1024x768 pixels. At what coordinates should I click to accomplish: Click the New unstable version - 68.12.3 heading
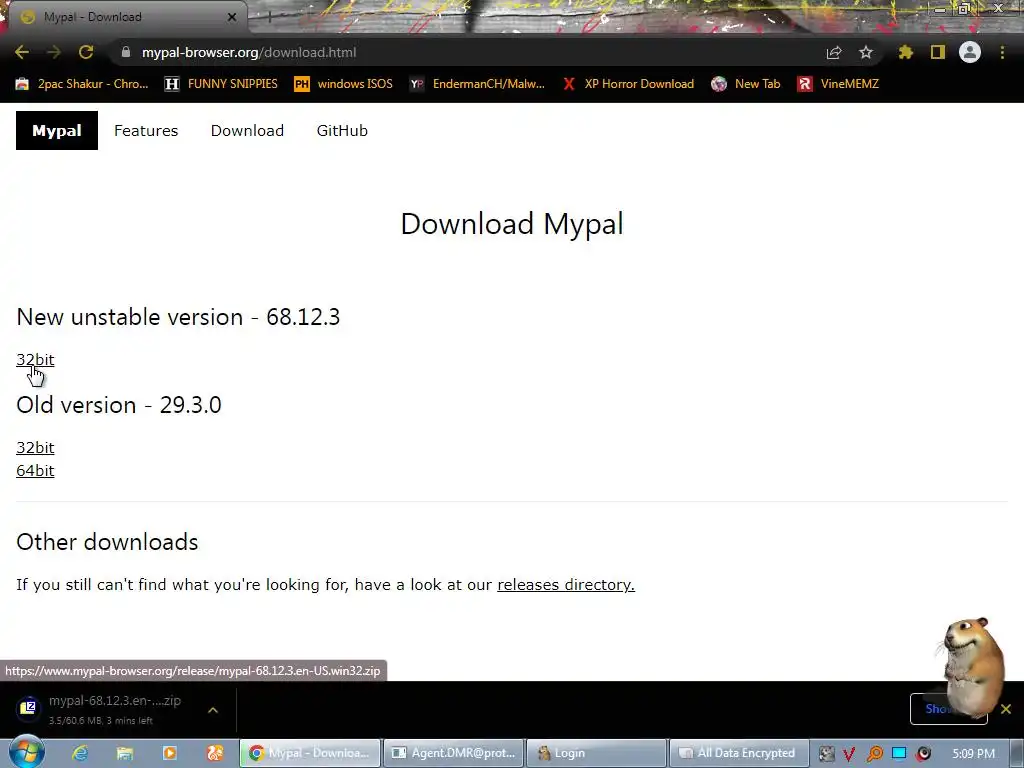(178, 317)
